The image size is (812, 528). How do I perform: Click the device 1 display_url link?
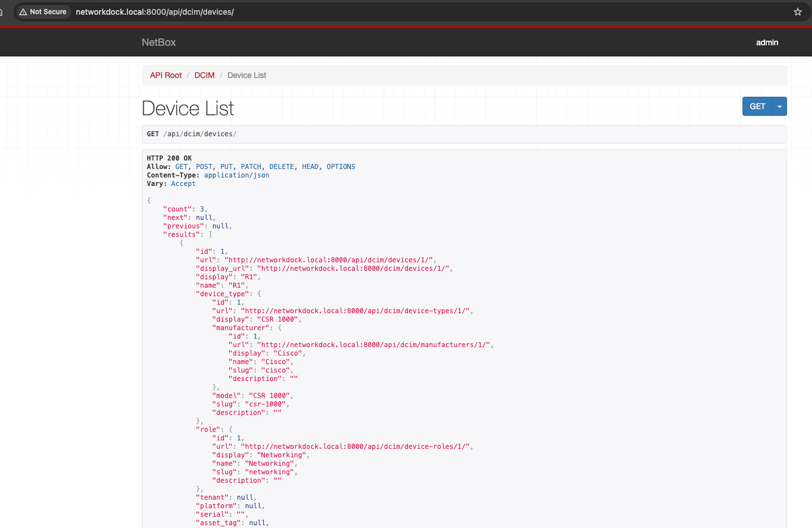point(354,268)
